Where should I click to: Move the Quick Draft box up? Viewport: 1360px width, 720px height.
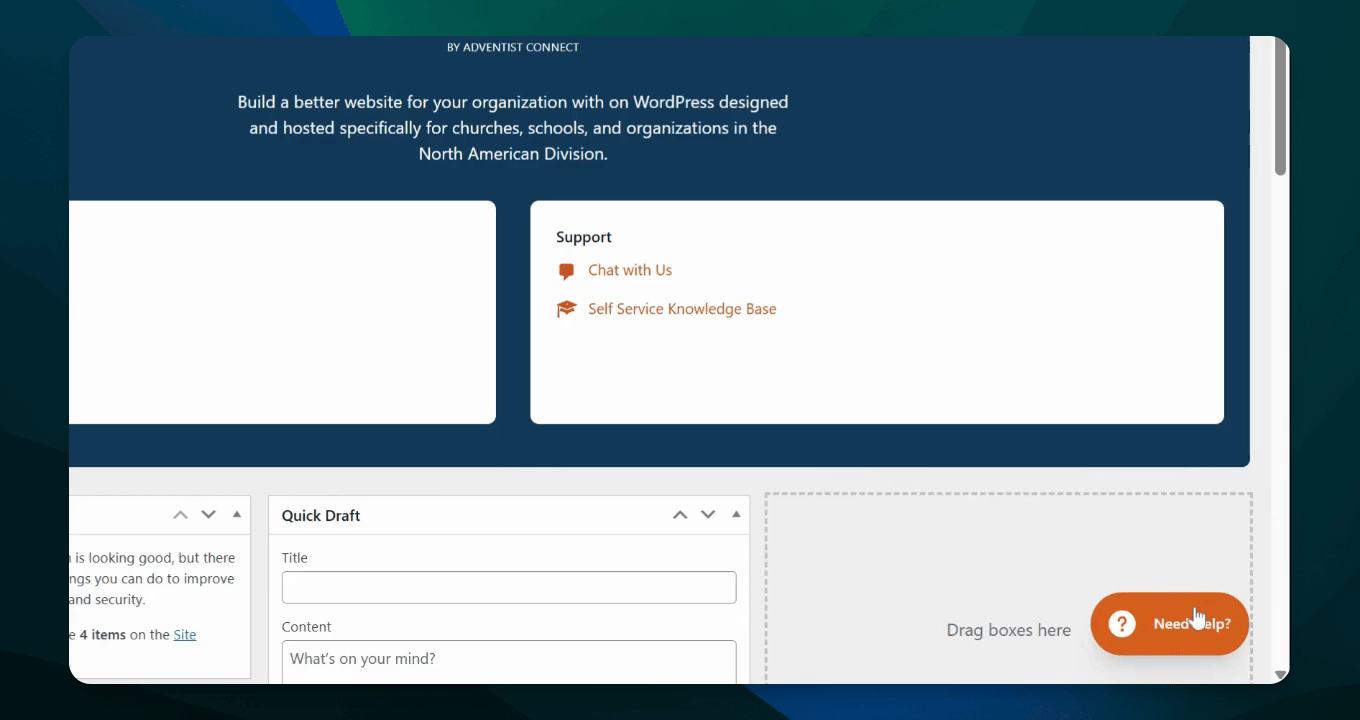680,515
